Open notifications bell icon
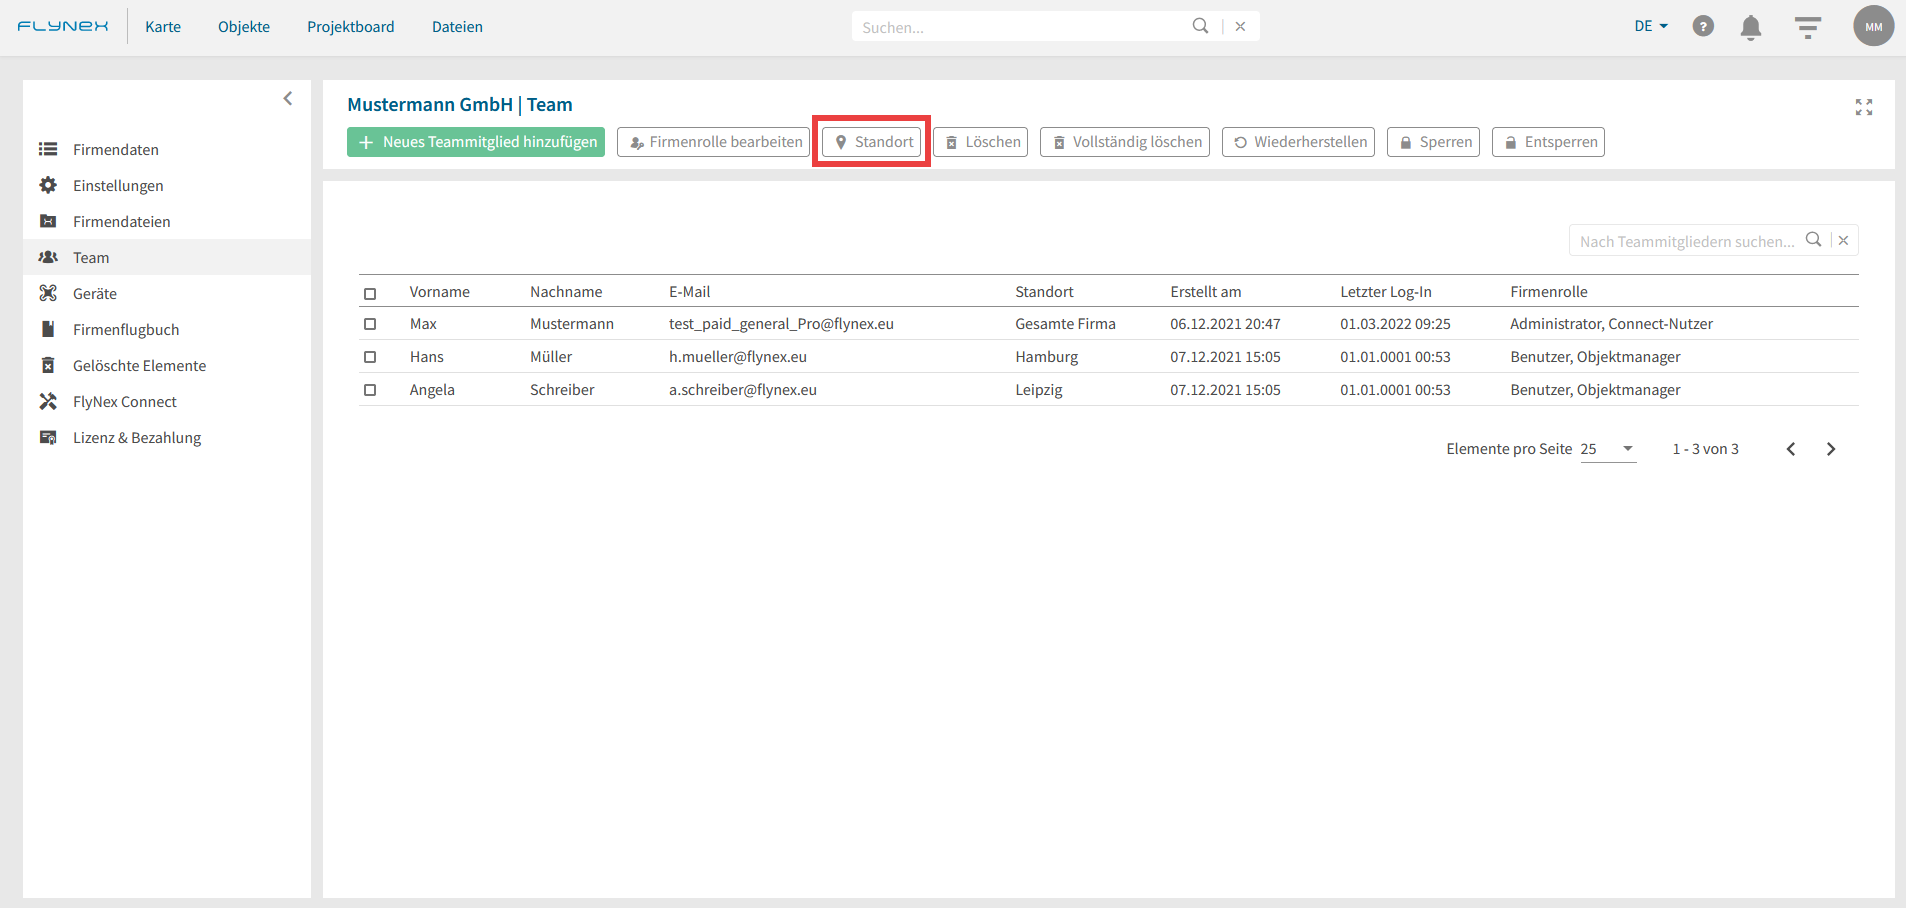Image resolution: width=1906 pixels, height=908 pixels. (x=1751, y=27)
